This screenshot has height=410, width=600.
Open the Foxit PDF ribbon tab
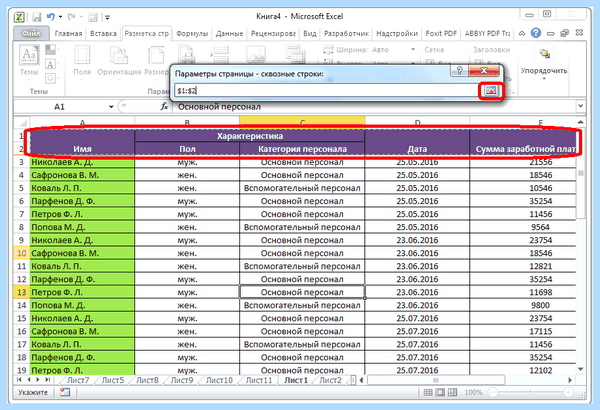tap(441, 34)
